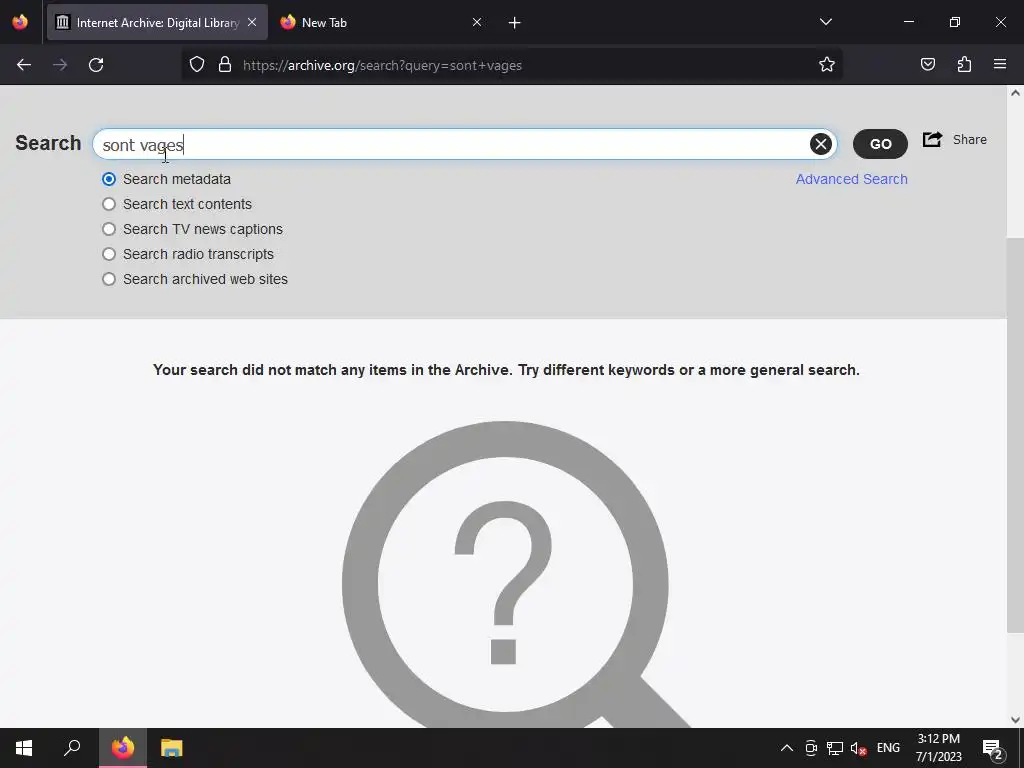The height and width of the screenshot is (768, 1024).
Task: Click the Firefox logo in title bar
Action: coord(20,22)
